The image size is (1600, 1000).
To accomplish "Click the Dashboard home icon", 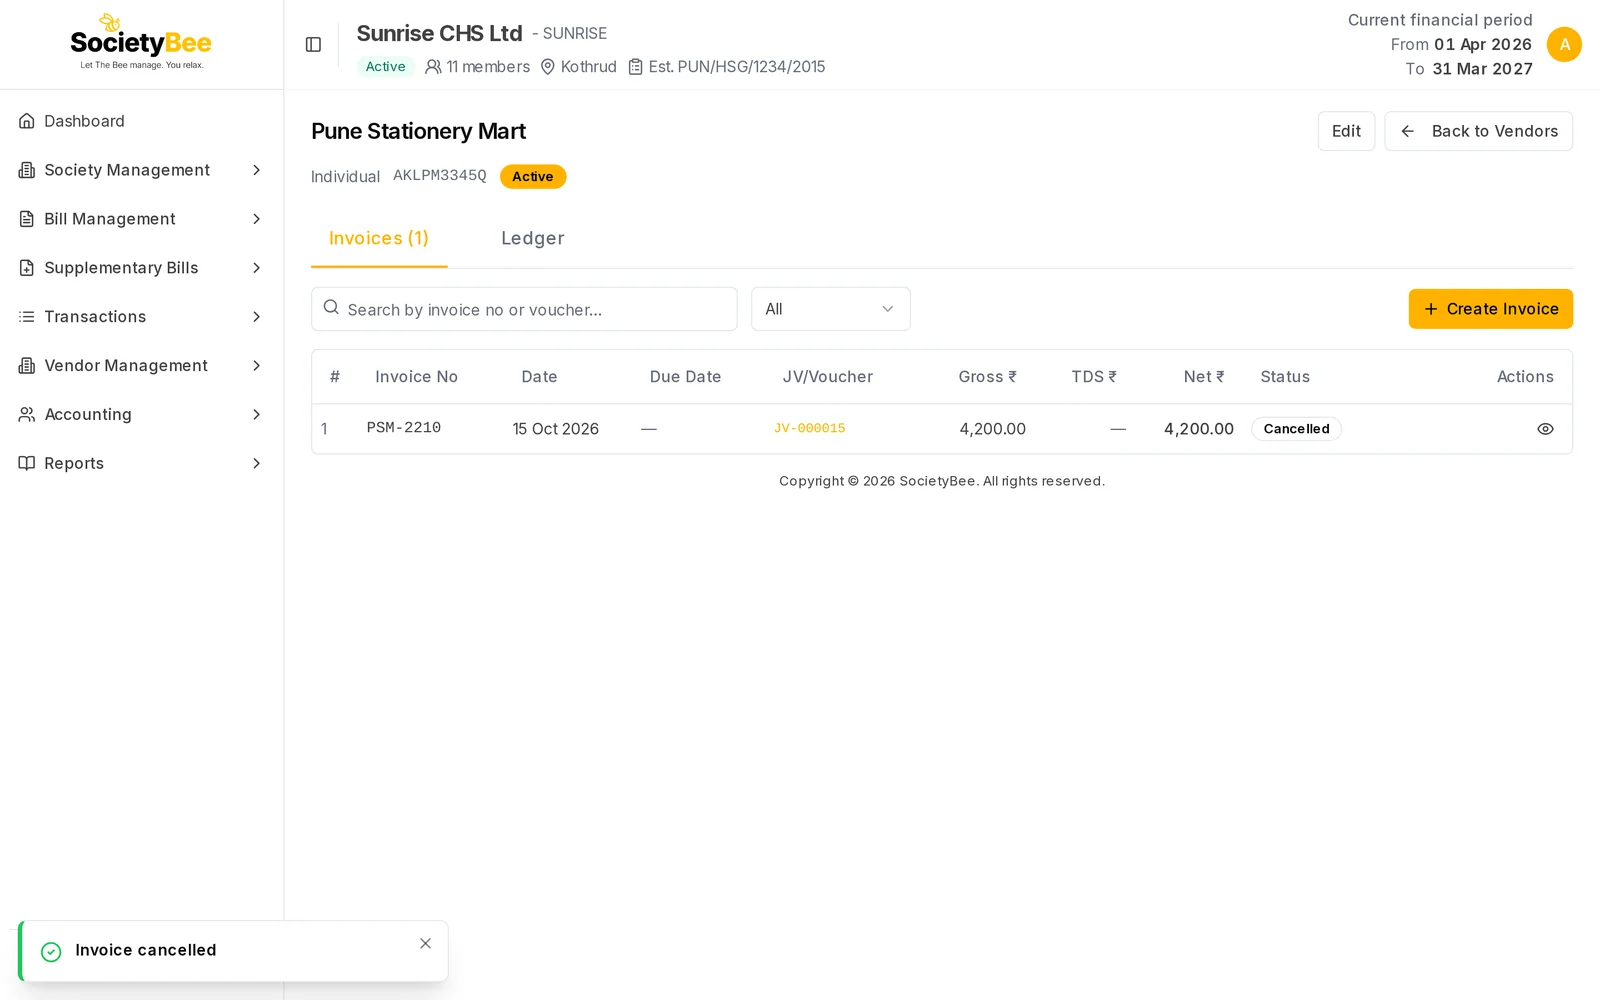I will click(x=27, y=121).
